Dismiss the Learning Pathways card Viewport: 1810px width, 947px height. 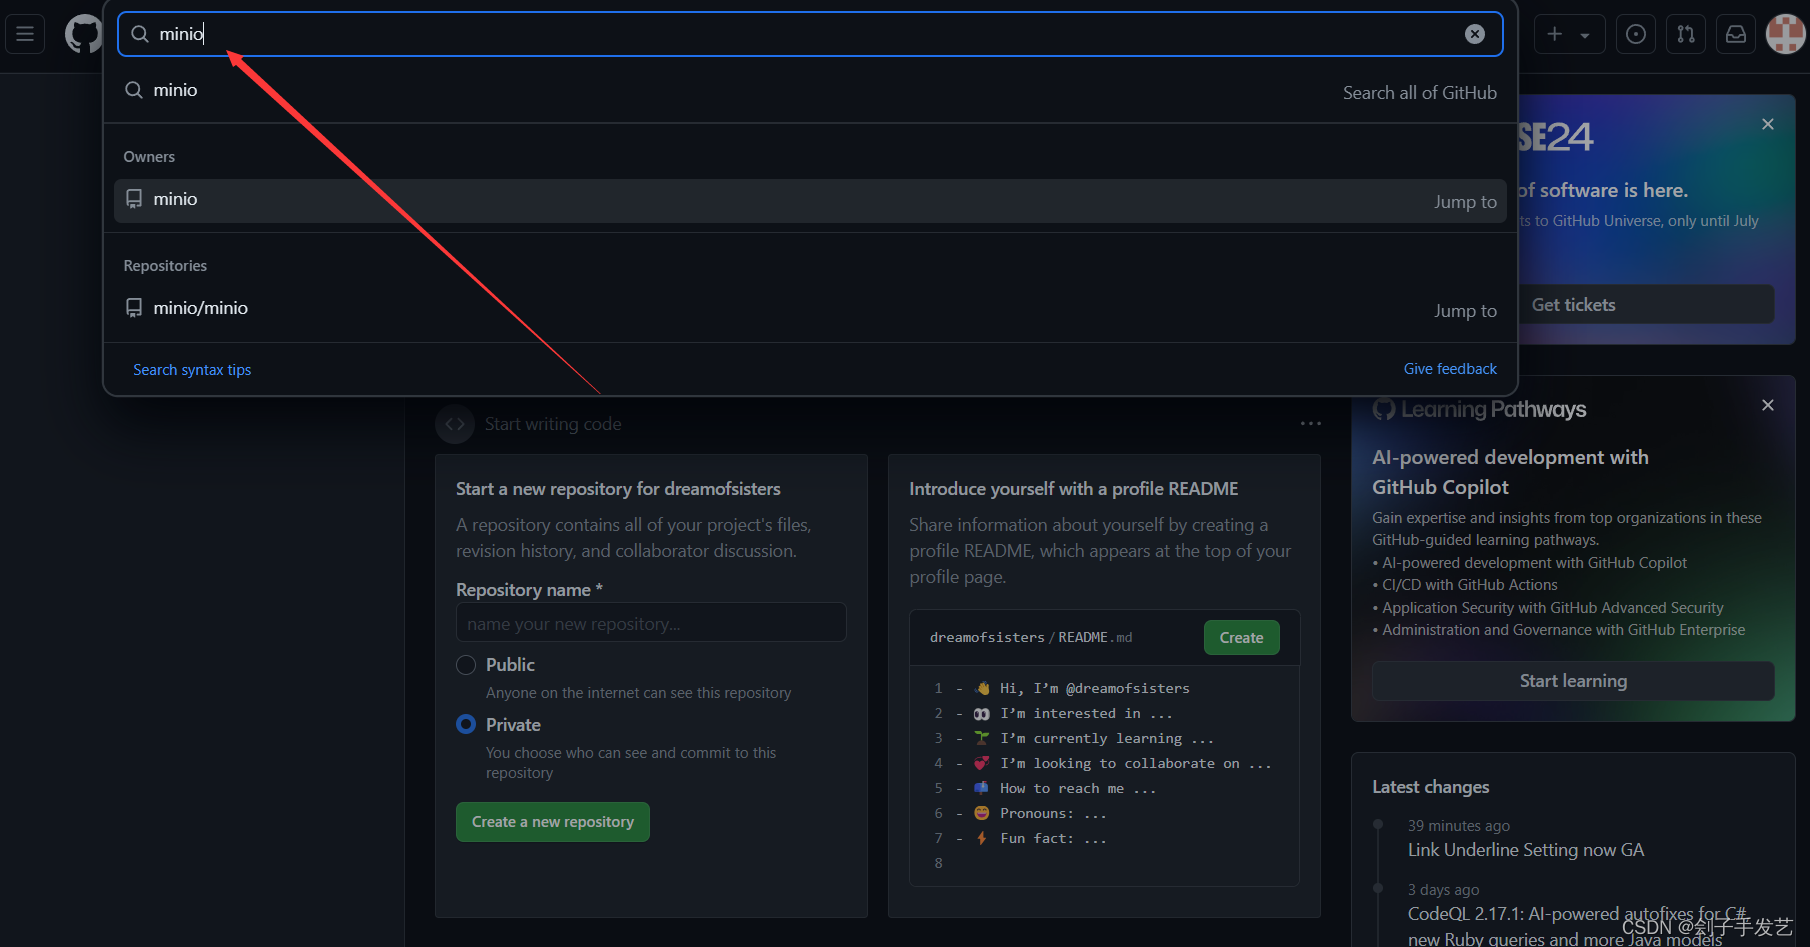pyautogui.click(x=1768, y=405)
